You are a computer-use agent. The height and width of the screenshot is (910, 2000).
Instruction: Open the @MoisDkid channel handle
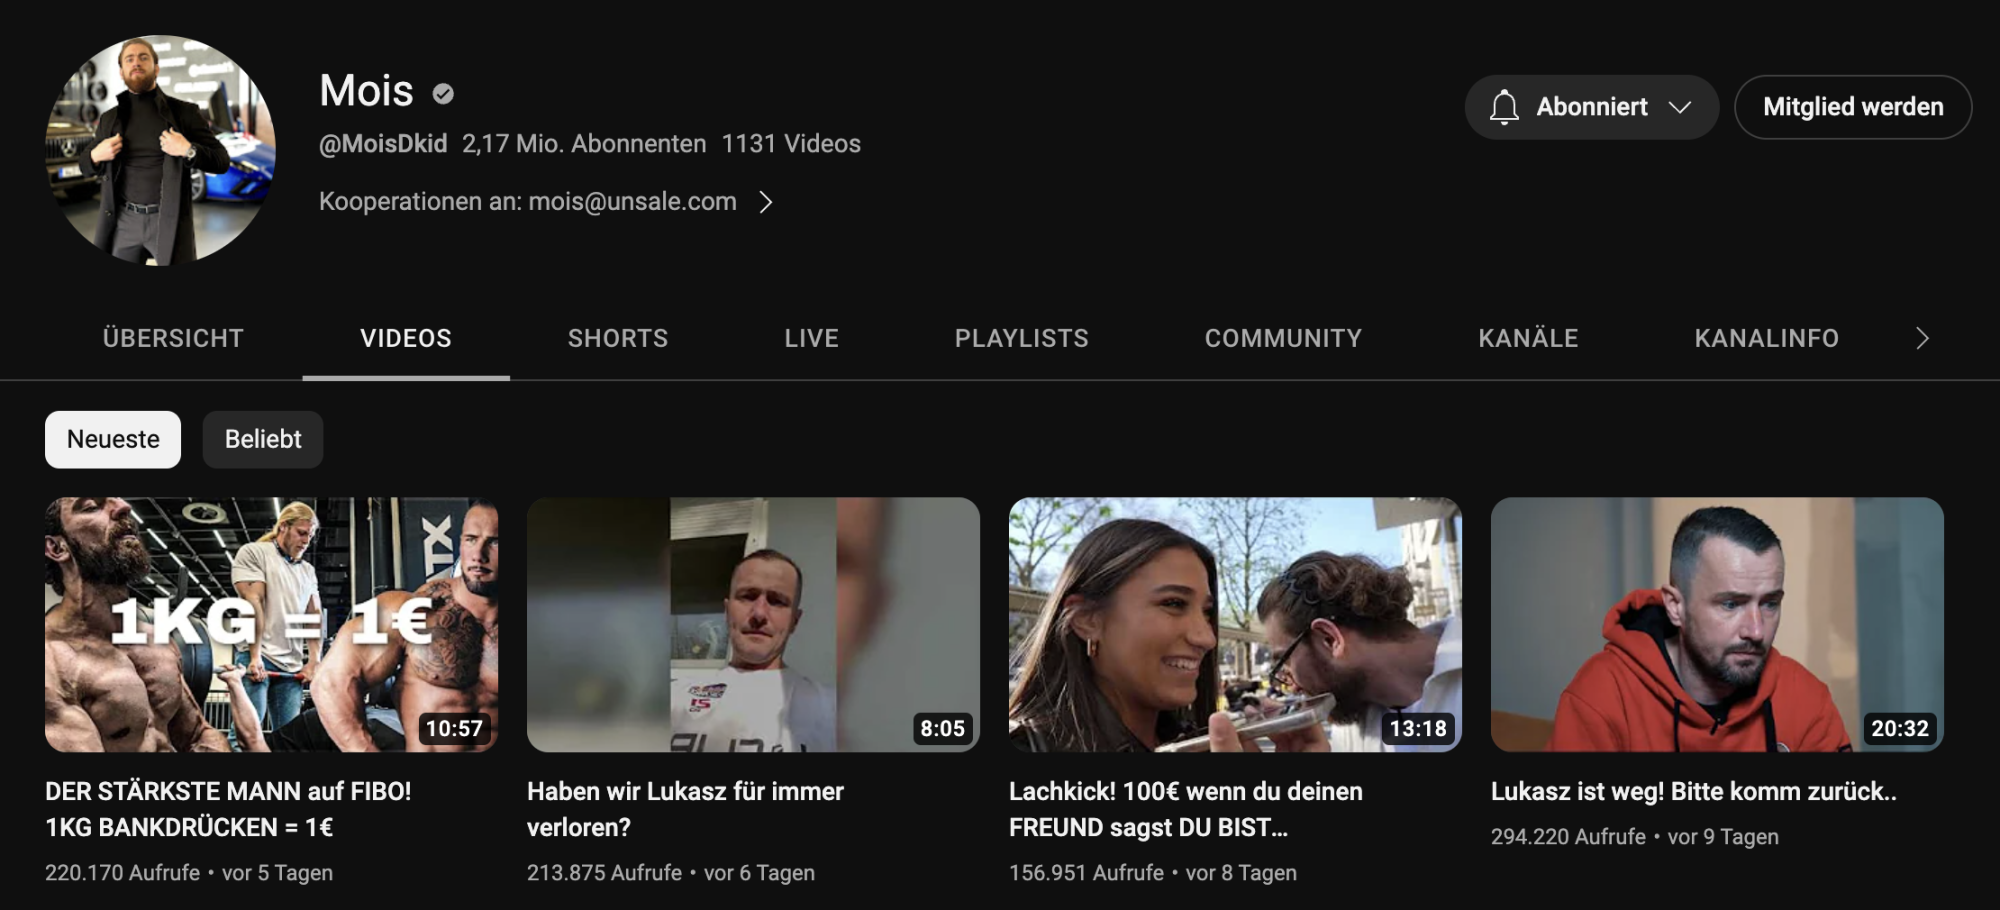(x=383, y=144)
